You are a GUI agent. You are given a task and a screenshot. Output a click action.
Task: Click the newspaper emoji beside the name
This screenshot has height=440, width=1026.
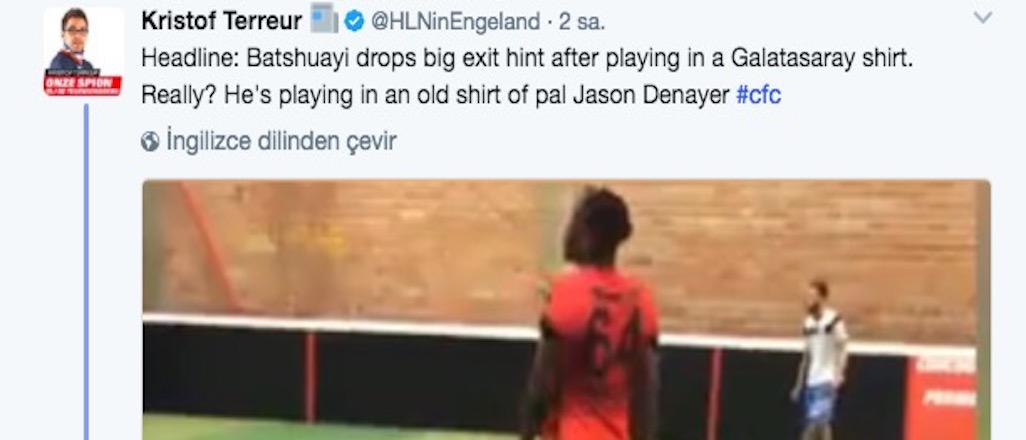point(324,18)
